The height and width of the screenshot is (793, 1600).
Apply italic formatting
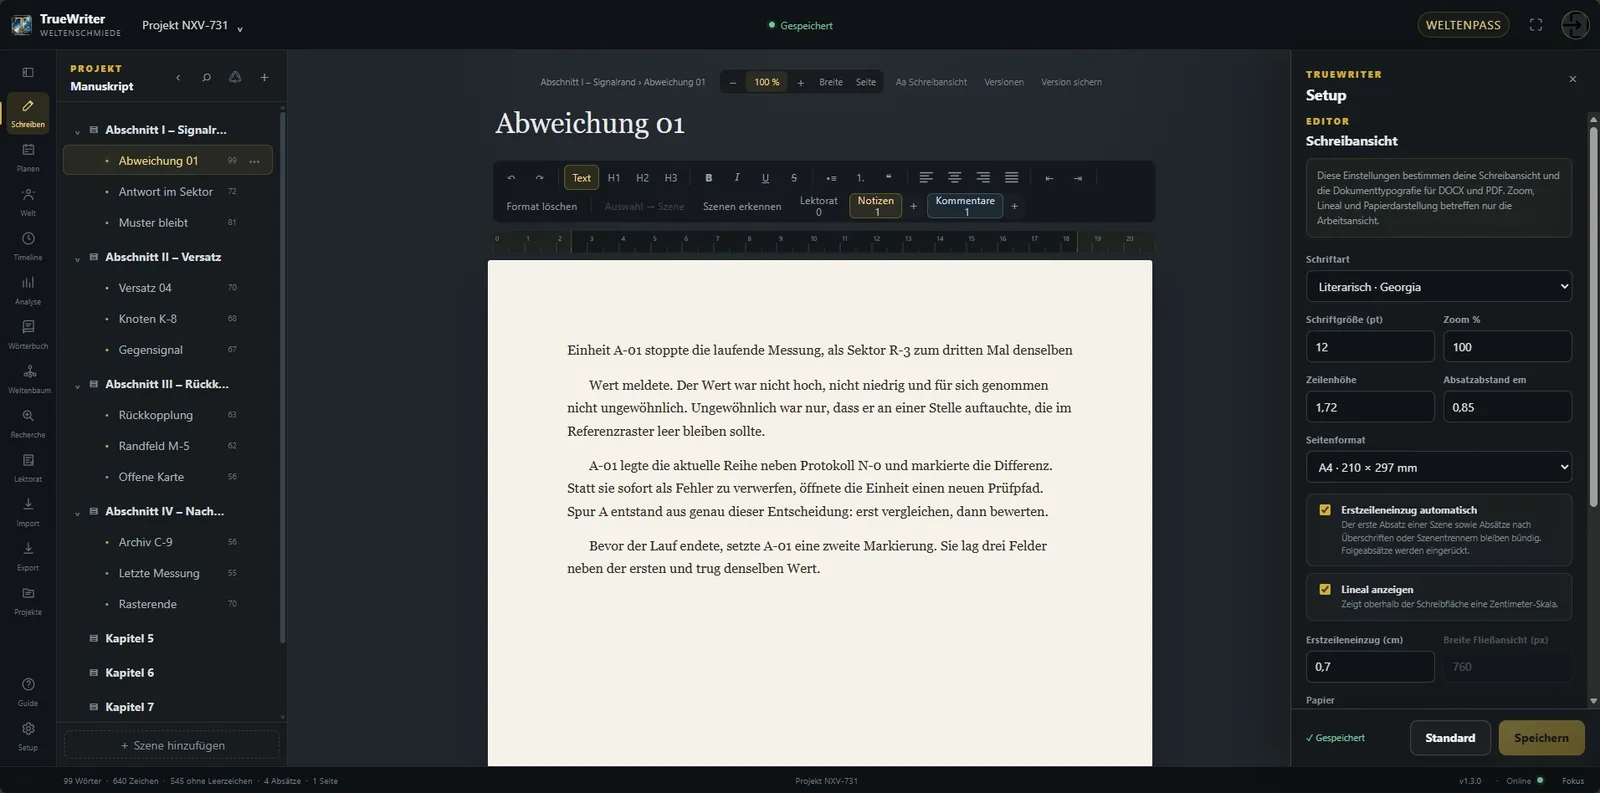click(x=737, y=177)
